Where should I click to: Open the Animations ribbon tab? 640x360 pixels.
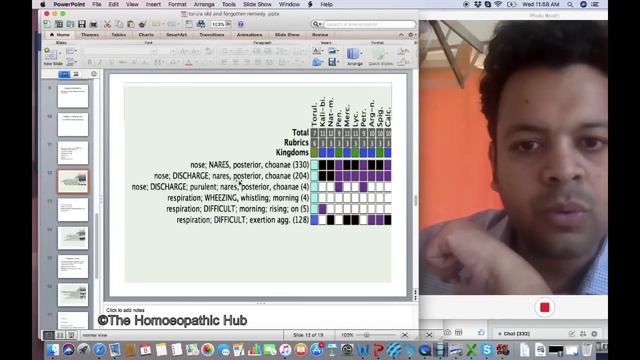pos(249,35)
